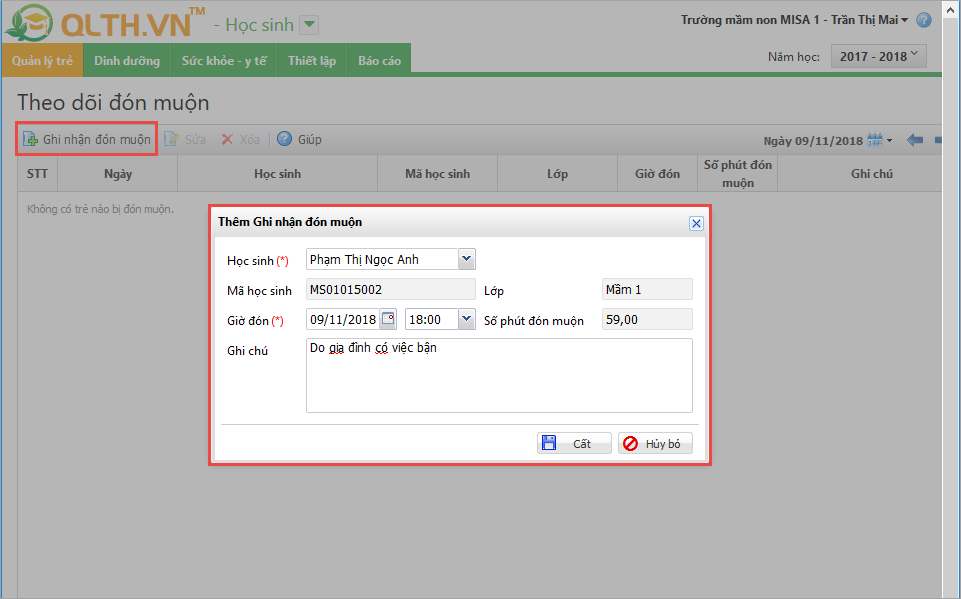Click the Số phút đón muộn field 59,00
The width and height of the screenshot is (961, 599).
(647, 319)
